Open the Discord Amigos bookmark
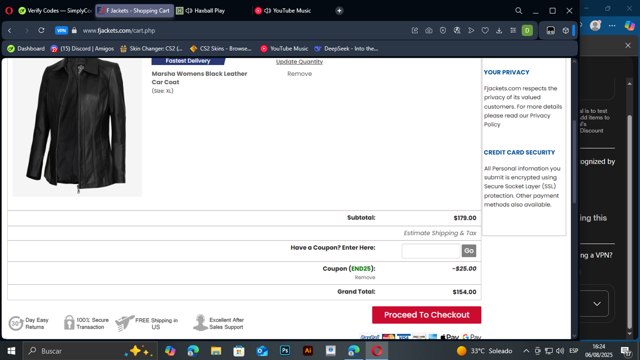The width and height of the screenshot is (640, 360). point(82,49)
